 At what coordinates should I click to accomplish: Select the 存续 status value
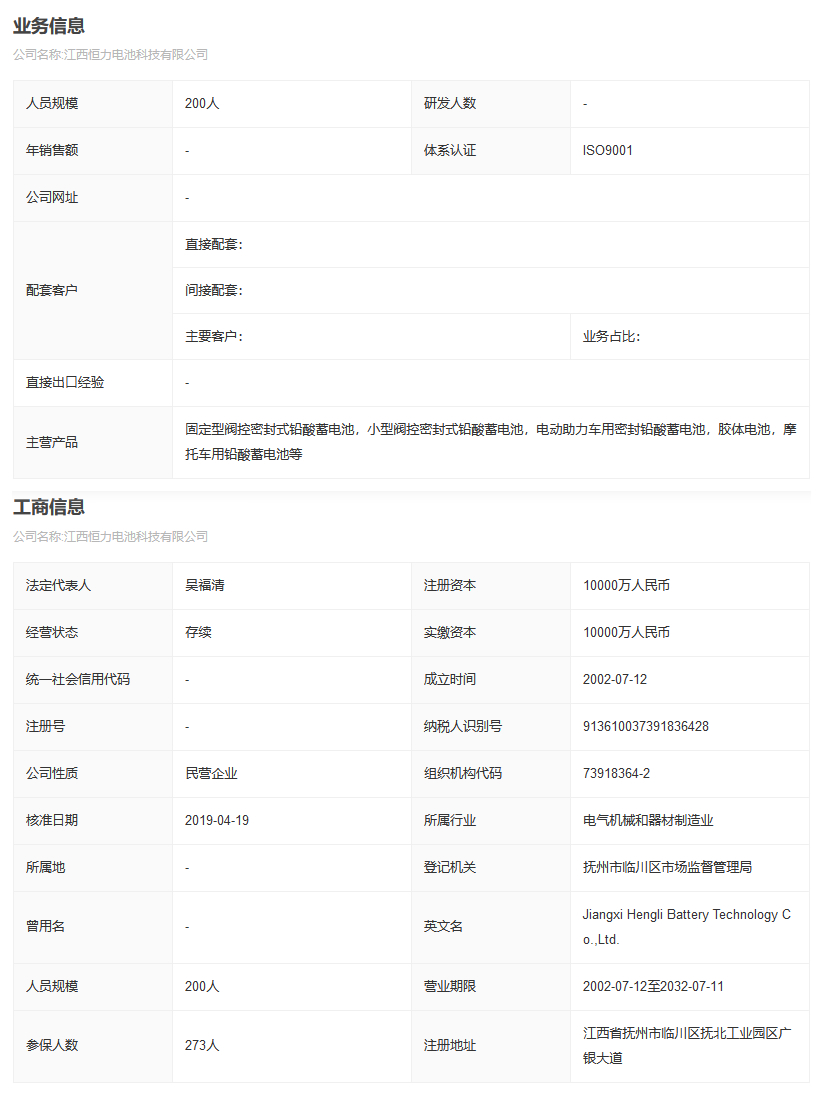(x=199, y=632)
